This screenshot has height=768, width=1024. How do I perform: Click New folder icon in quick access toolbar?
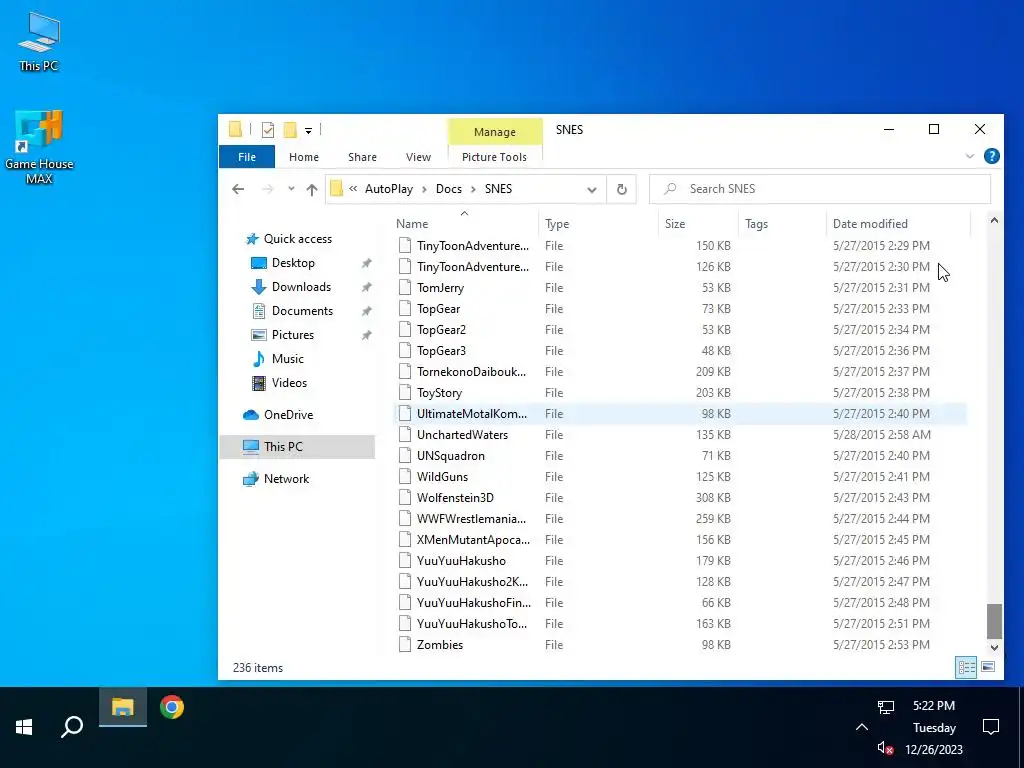click(x=290, y=130)
